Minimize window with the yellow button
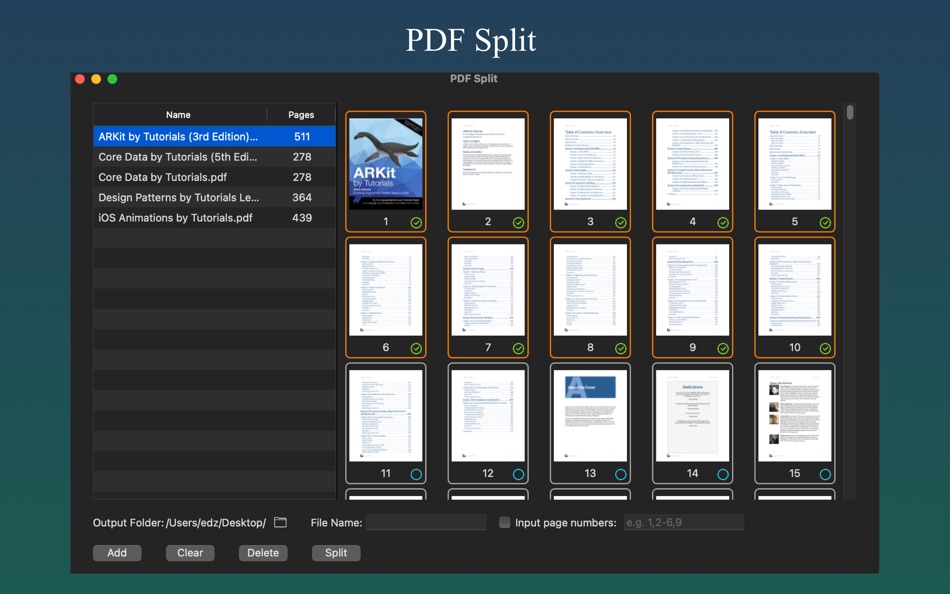 [x=96, y=79]
